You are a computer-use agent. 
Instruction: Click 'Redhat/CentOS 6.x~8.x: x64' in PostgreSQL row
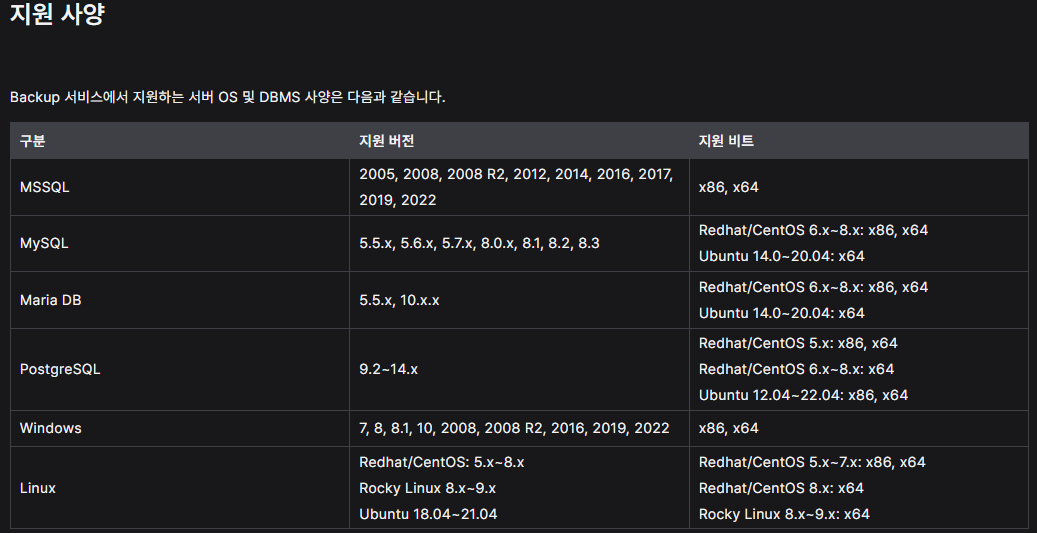pyautogui.click(x=796, y=369)
